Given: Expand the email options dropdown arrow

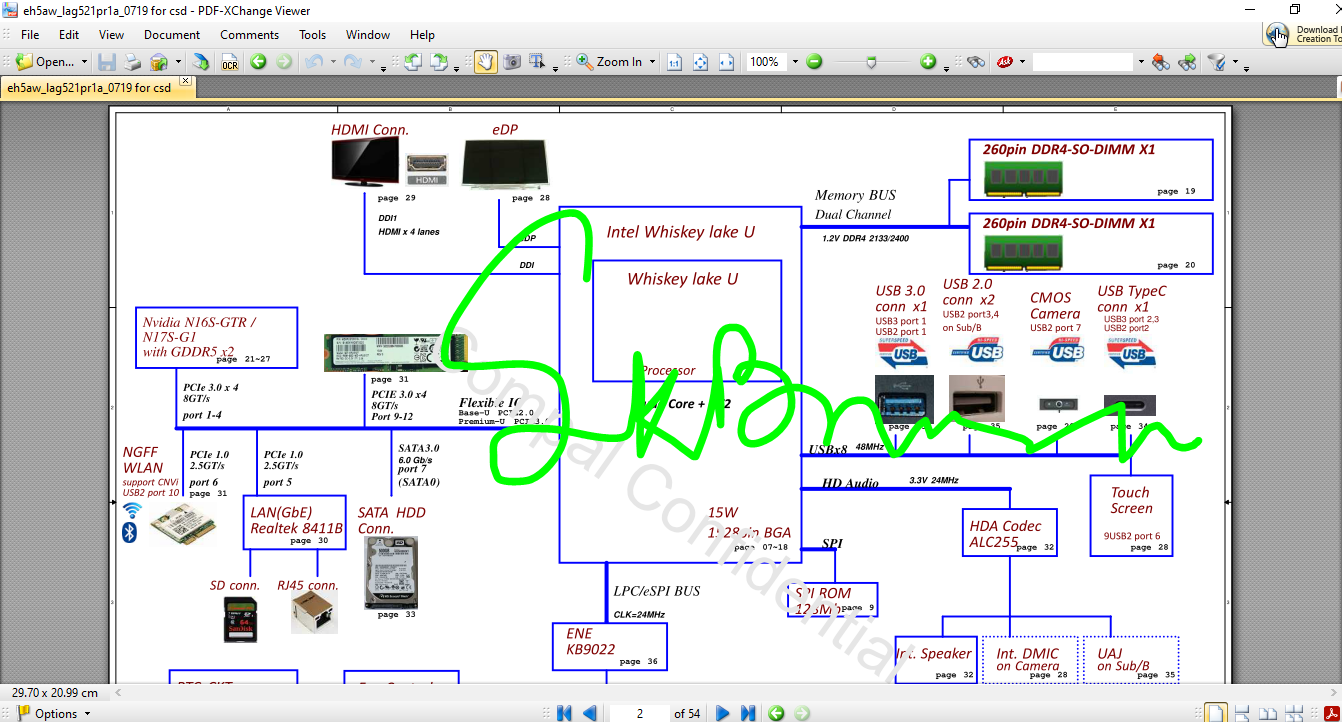Looking at the screenshot, I should point(178,62).
